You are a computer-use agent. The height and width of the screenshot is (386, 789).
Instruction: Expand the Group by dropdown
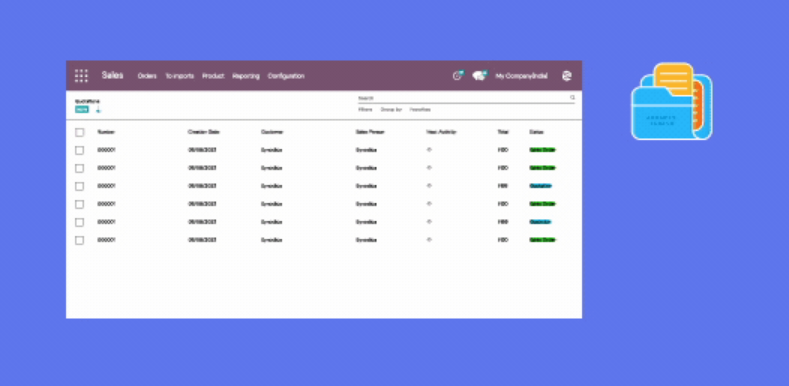click(391, 109)
